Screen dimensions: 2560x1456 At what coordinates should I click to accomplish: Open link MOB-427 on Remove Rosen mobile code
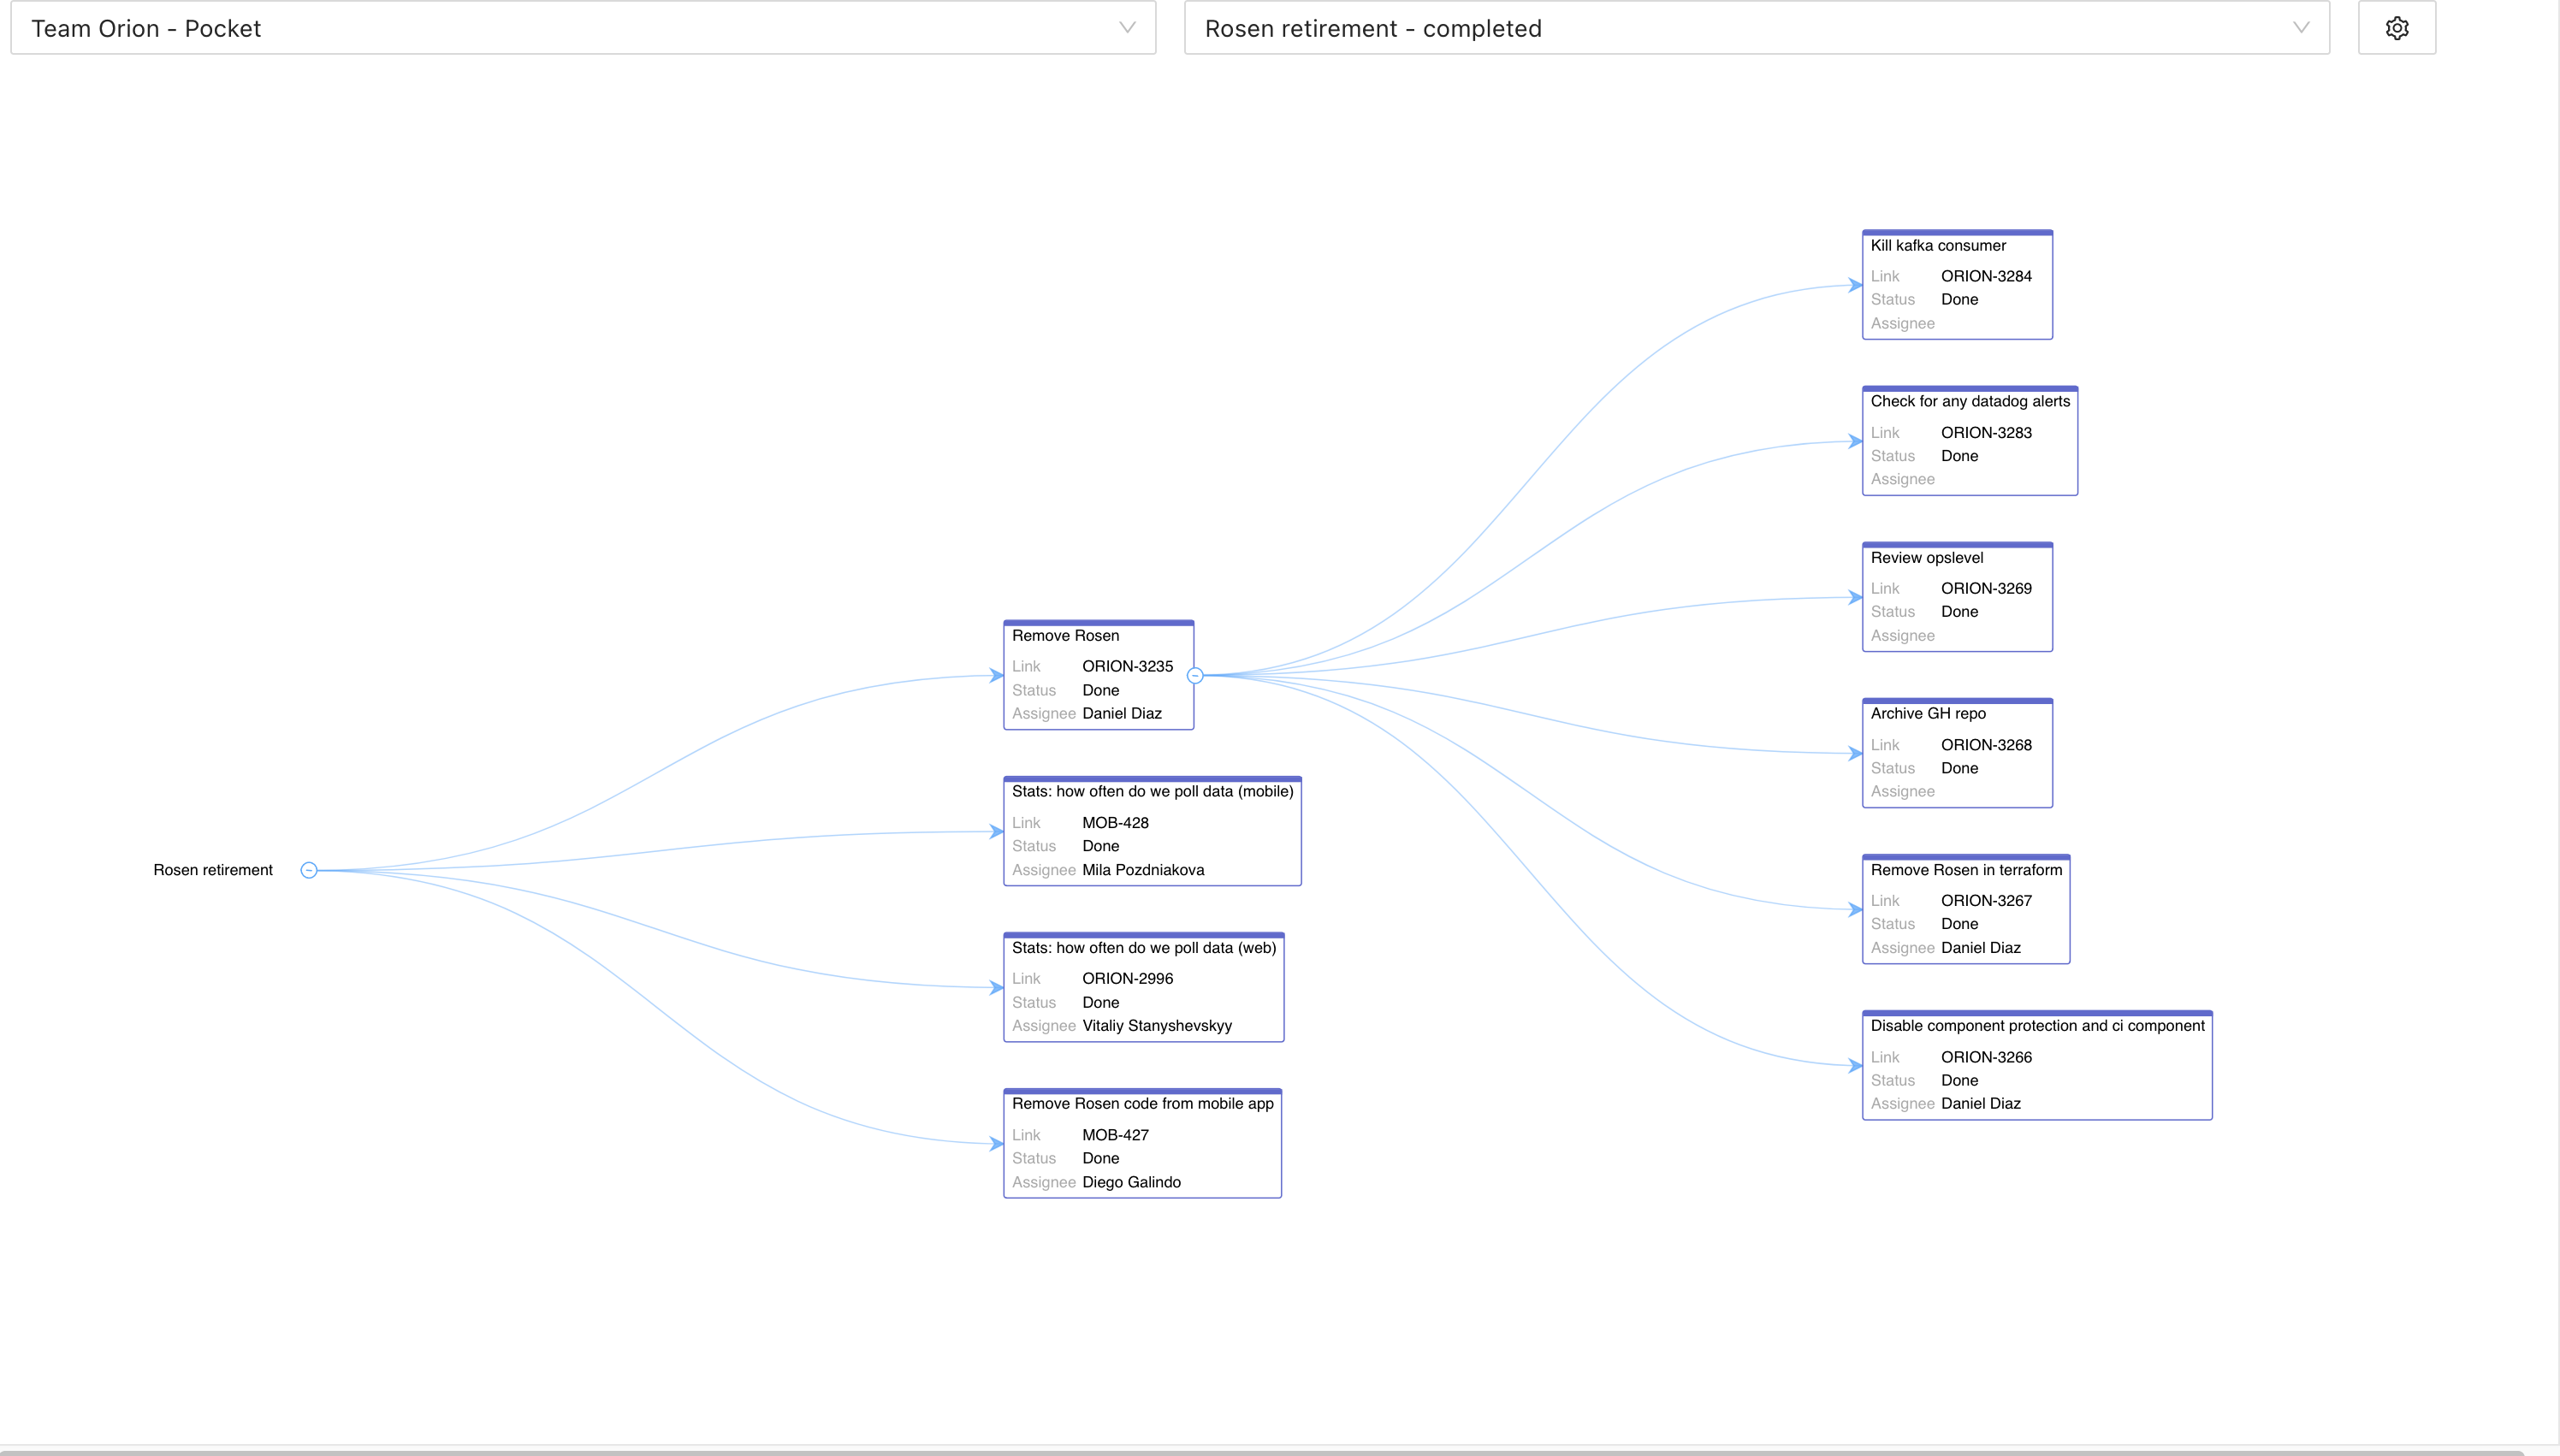[x=1115, y=1135]
